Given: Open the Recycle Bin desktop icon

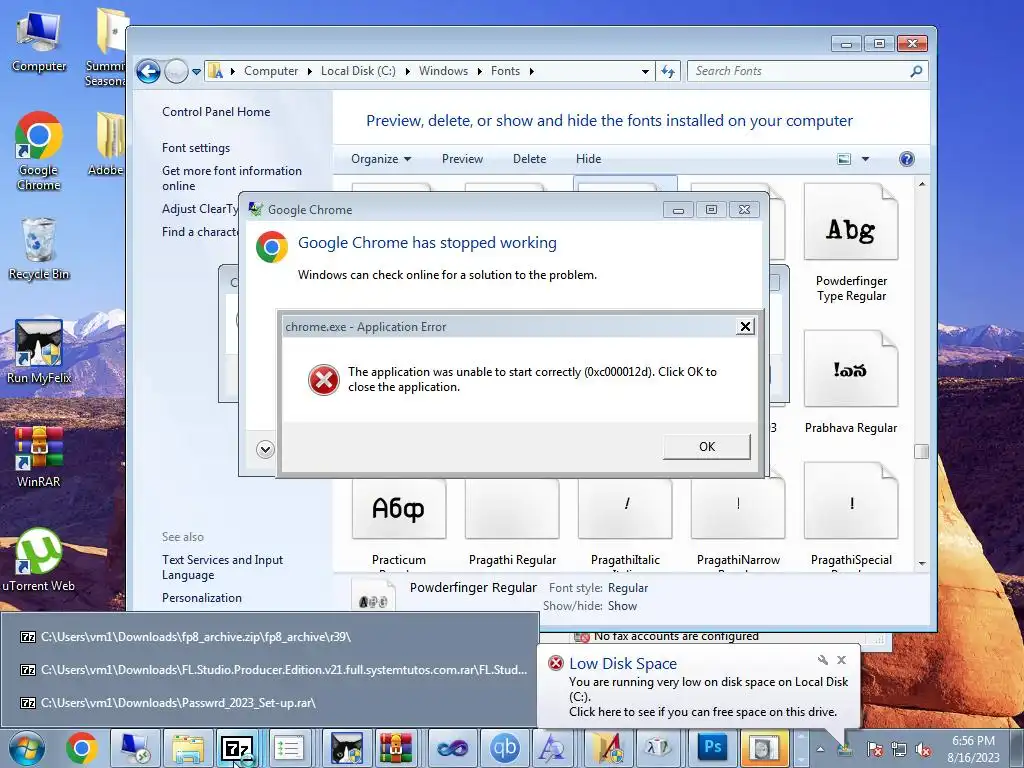Looking at the screenshot, I should tap(39, 249).
